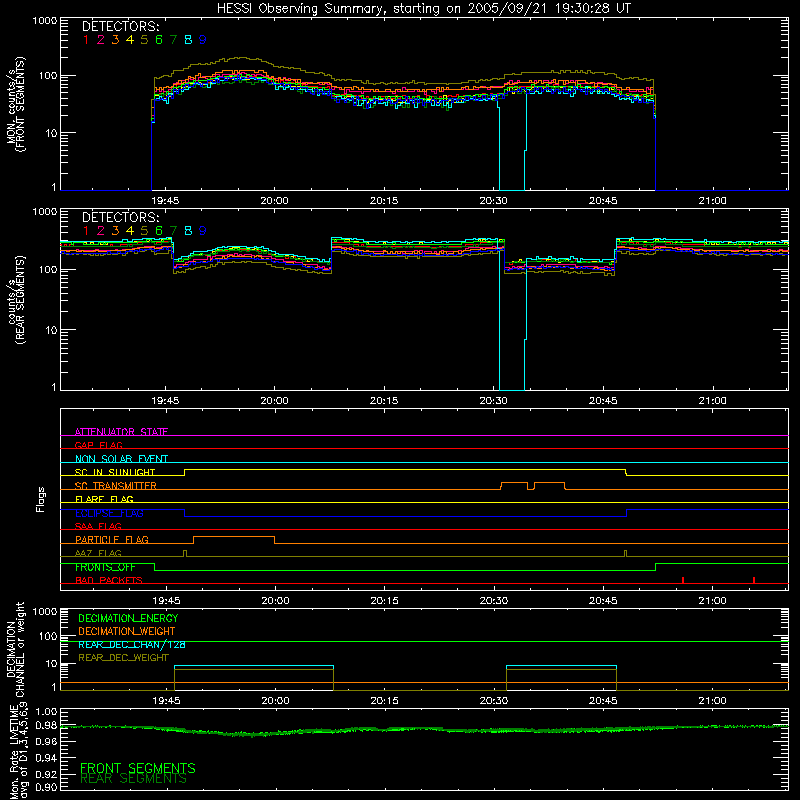Click the NON SOLAR EVENT label
Screen dimensions: 800x800
(x=121, y=459)
